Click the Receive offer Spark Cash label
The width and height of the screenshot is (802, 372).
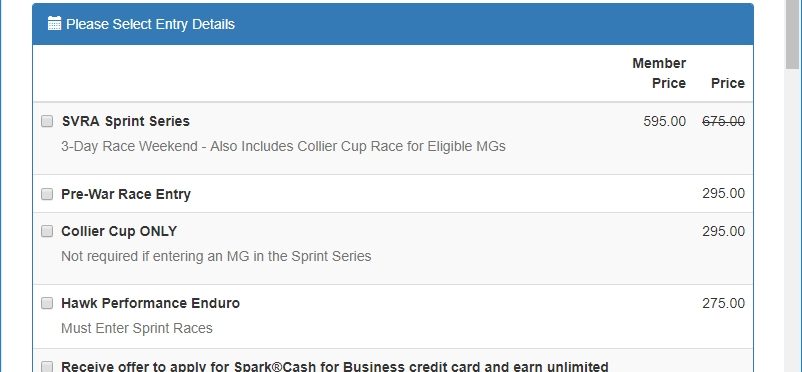coord(335,366)
